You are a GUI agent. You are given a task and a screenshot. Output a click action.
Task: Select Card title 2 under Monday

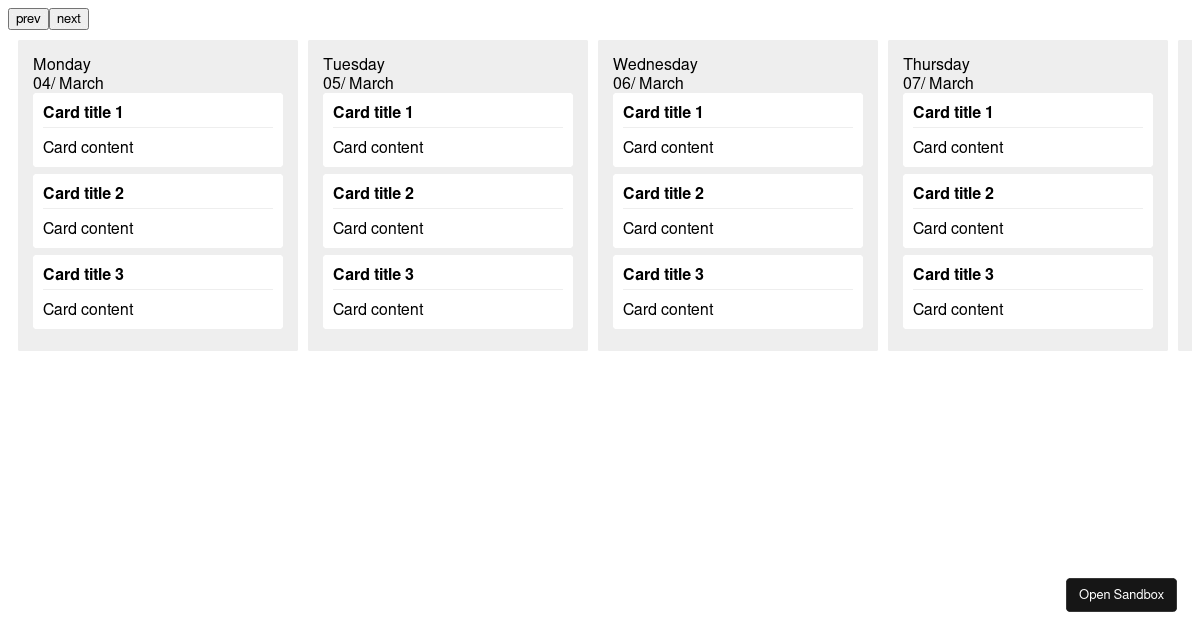tap(83, 193)
